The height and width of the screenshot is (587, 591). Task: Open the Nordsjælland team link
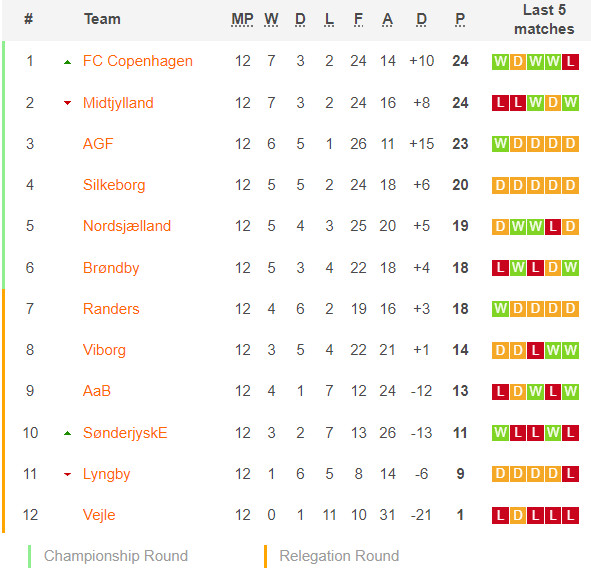(x=127, y=226)
